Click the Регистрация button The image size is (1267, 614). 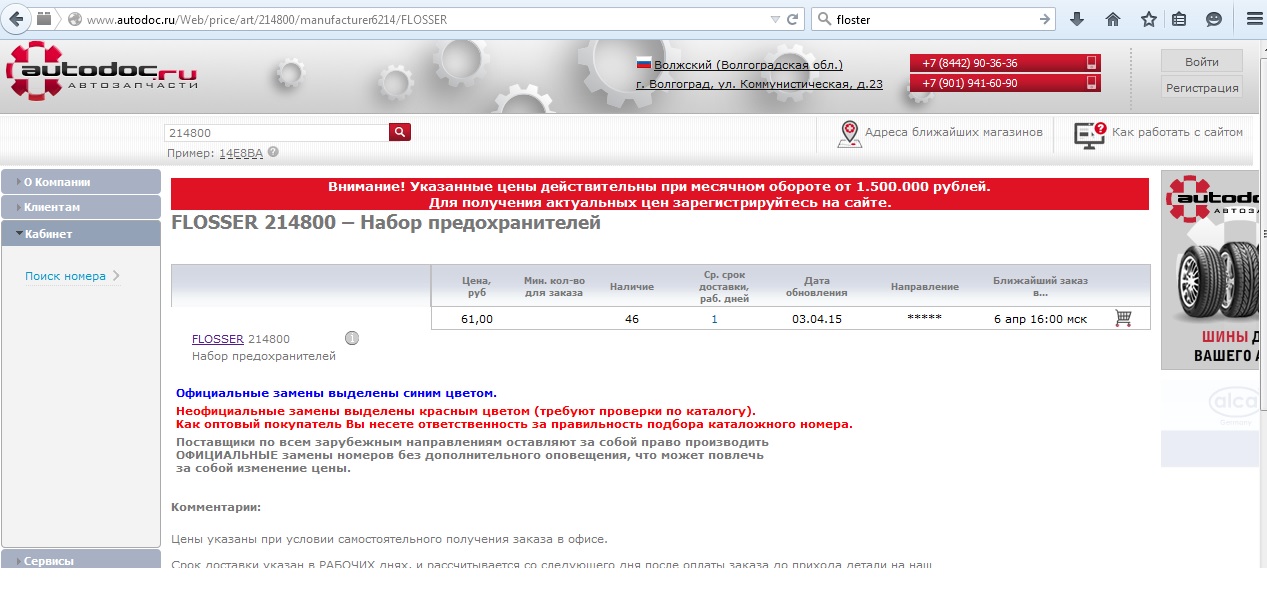[1201, 87]
